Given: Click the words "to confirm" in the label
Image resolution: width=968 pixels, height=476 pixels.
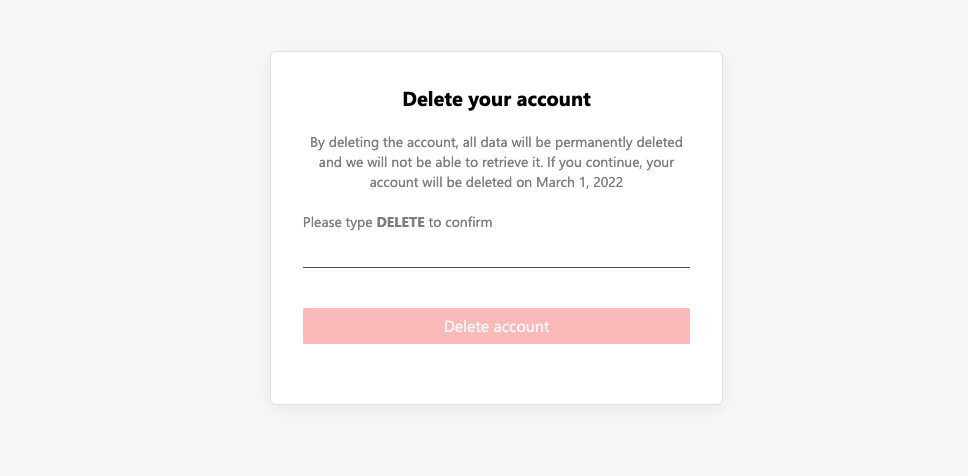Looking at the screenshot, I should 461,222.
